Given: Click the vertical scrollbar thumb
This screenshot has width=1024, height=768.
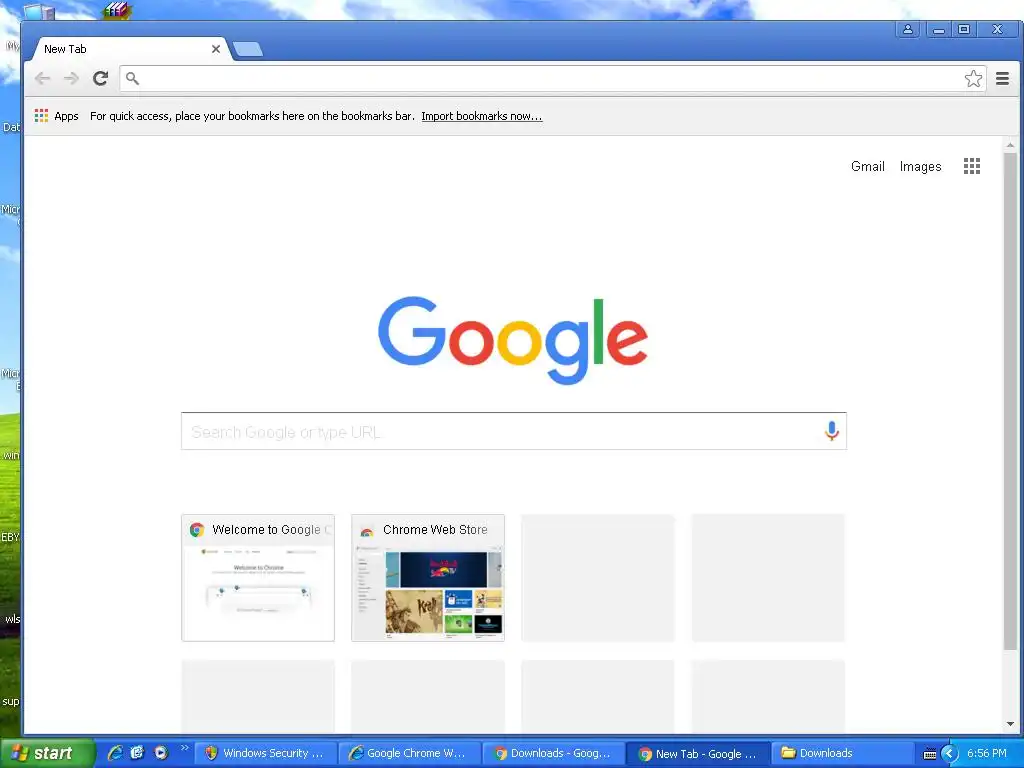Looking at the screenshot, I should tap(1010, 402).
